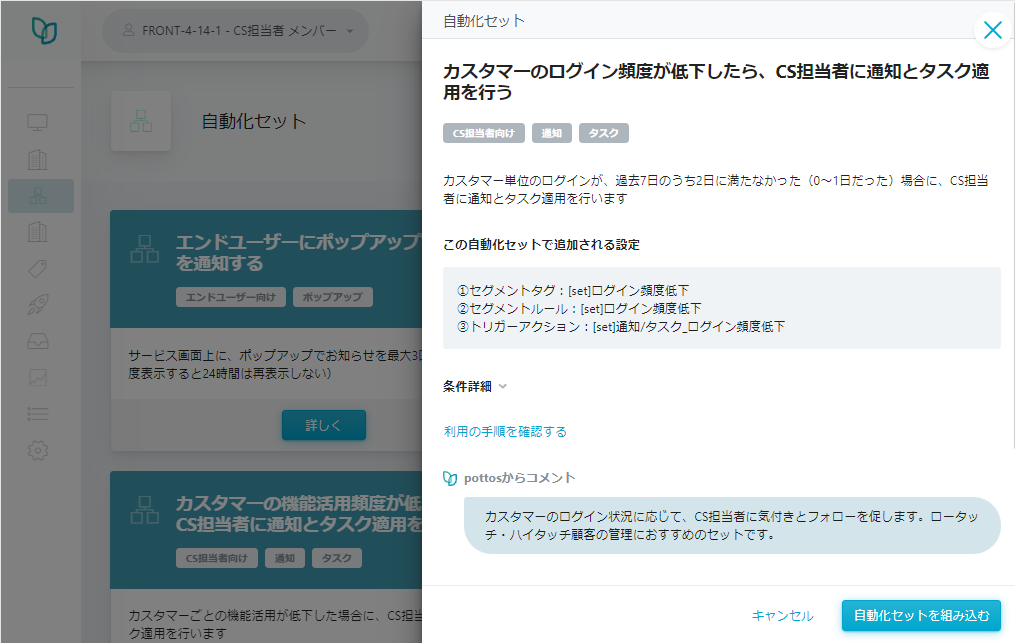Click the エンドユーザーにポップアップ card title
Screen dimensions: 1015x643
pos(298,253)
